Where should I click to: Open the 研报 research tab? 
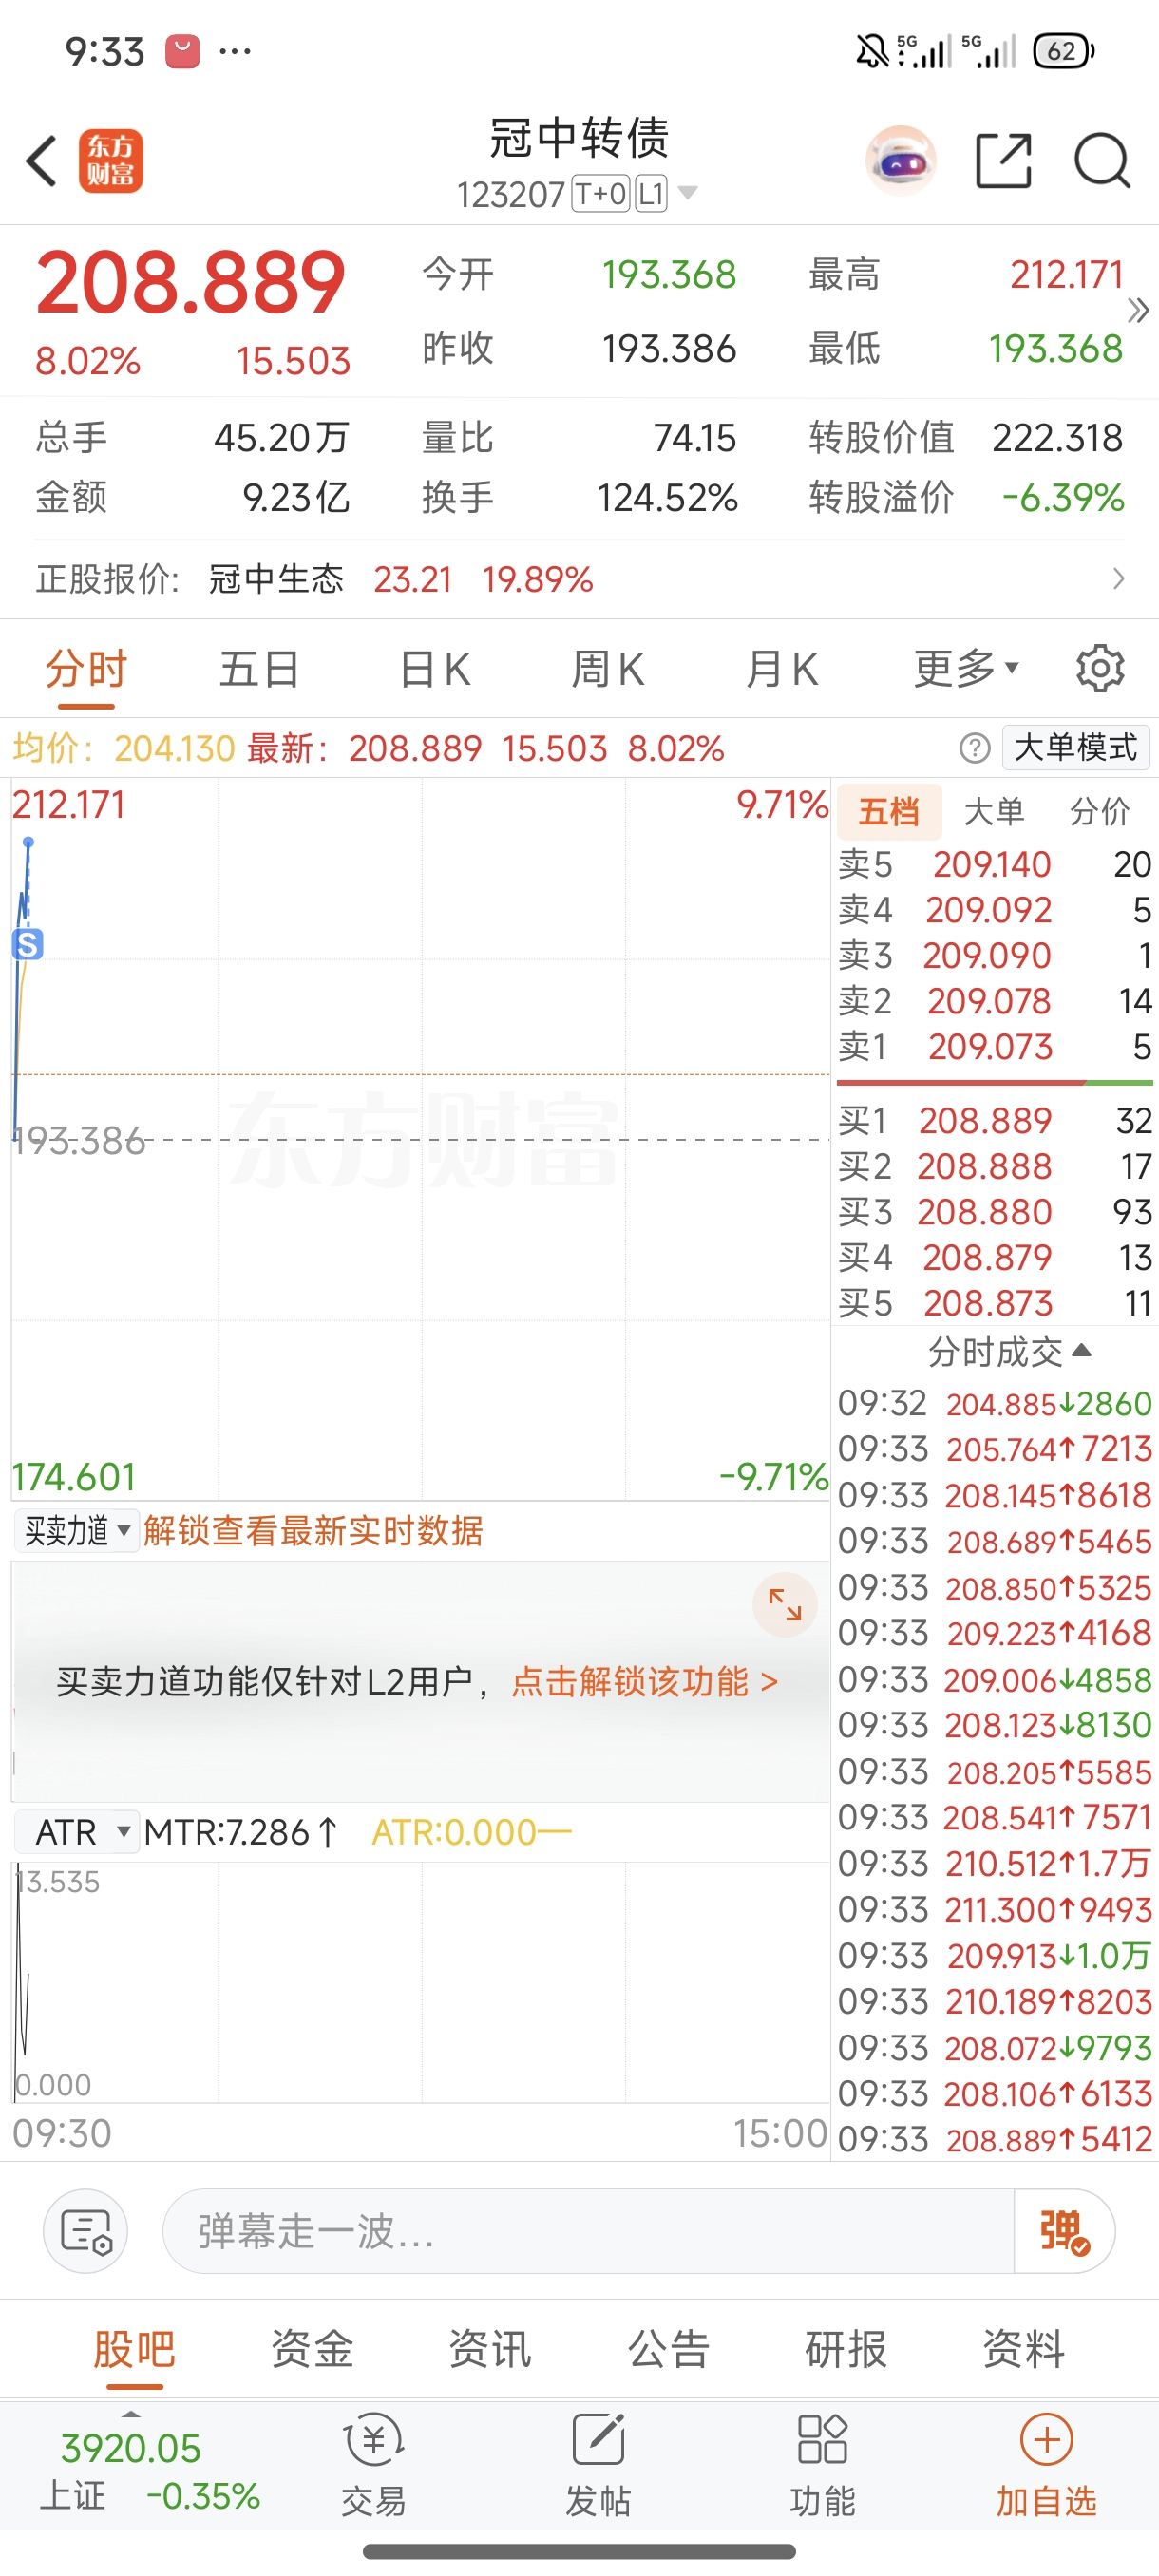[846, 2348]
